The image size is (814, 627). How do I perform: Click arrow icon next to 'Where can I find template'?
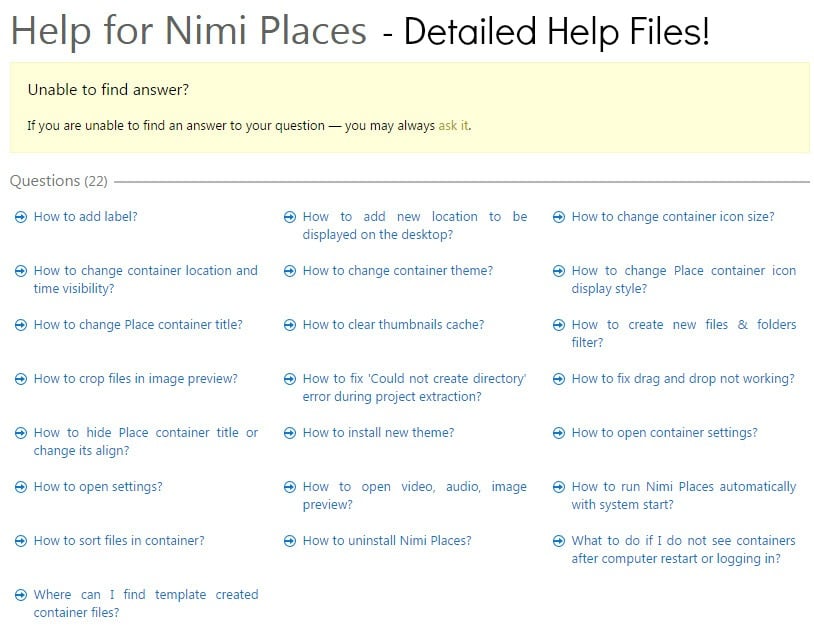coord(21,595)
